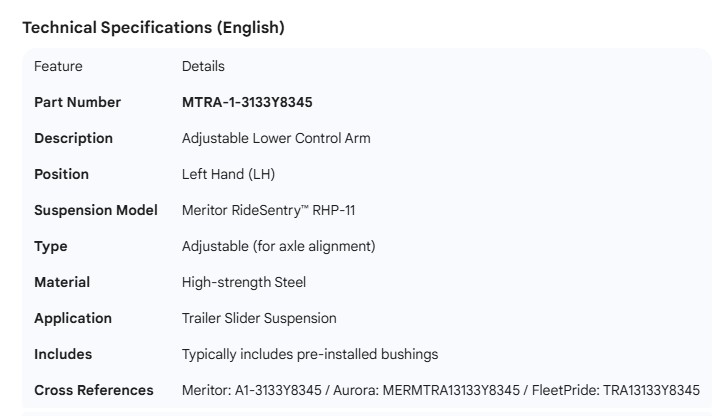Click the Feature column header

click(58, 66)
